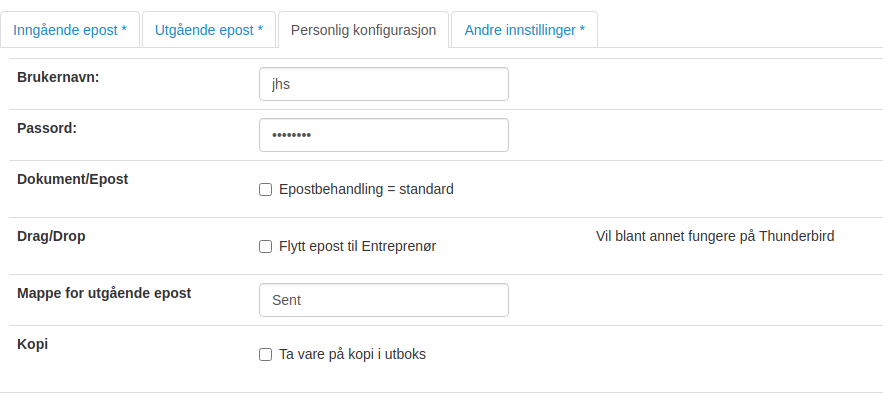Select the Personlig konfigurasjon tab
This screenshot has height=396, width=883.
pyautogui.click(x=363, y=30)
